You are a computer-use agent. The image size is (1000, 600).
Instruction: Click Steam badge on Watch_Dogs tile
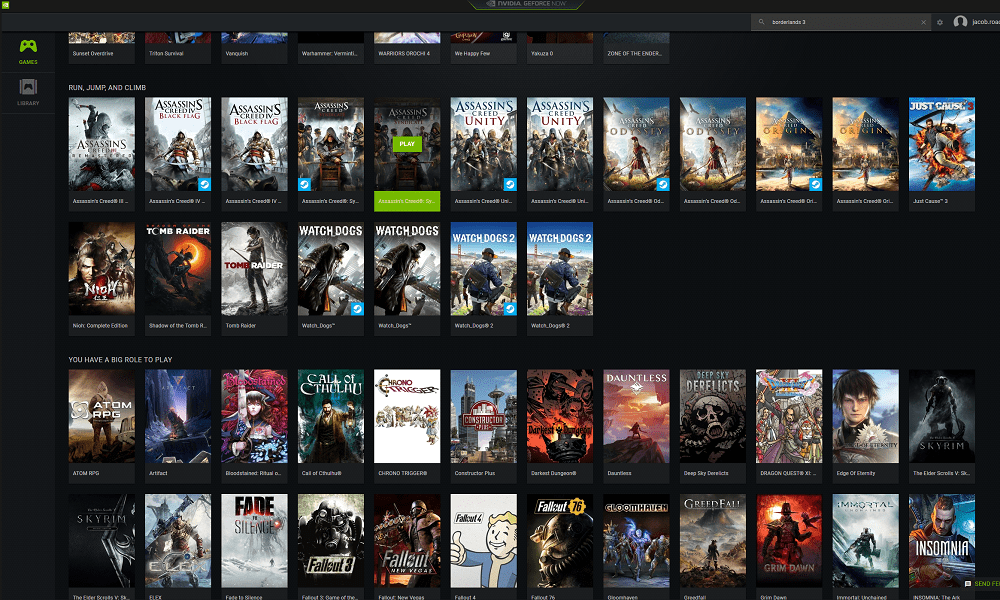(x=357, y=309)
